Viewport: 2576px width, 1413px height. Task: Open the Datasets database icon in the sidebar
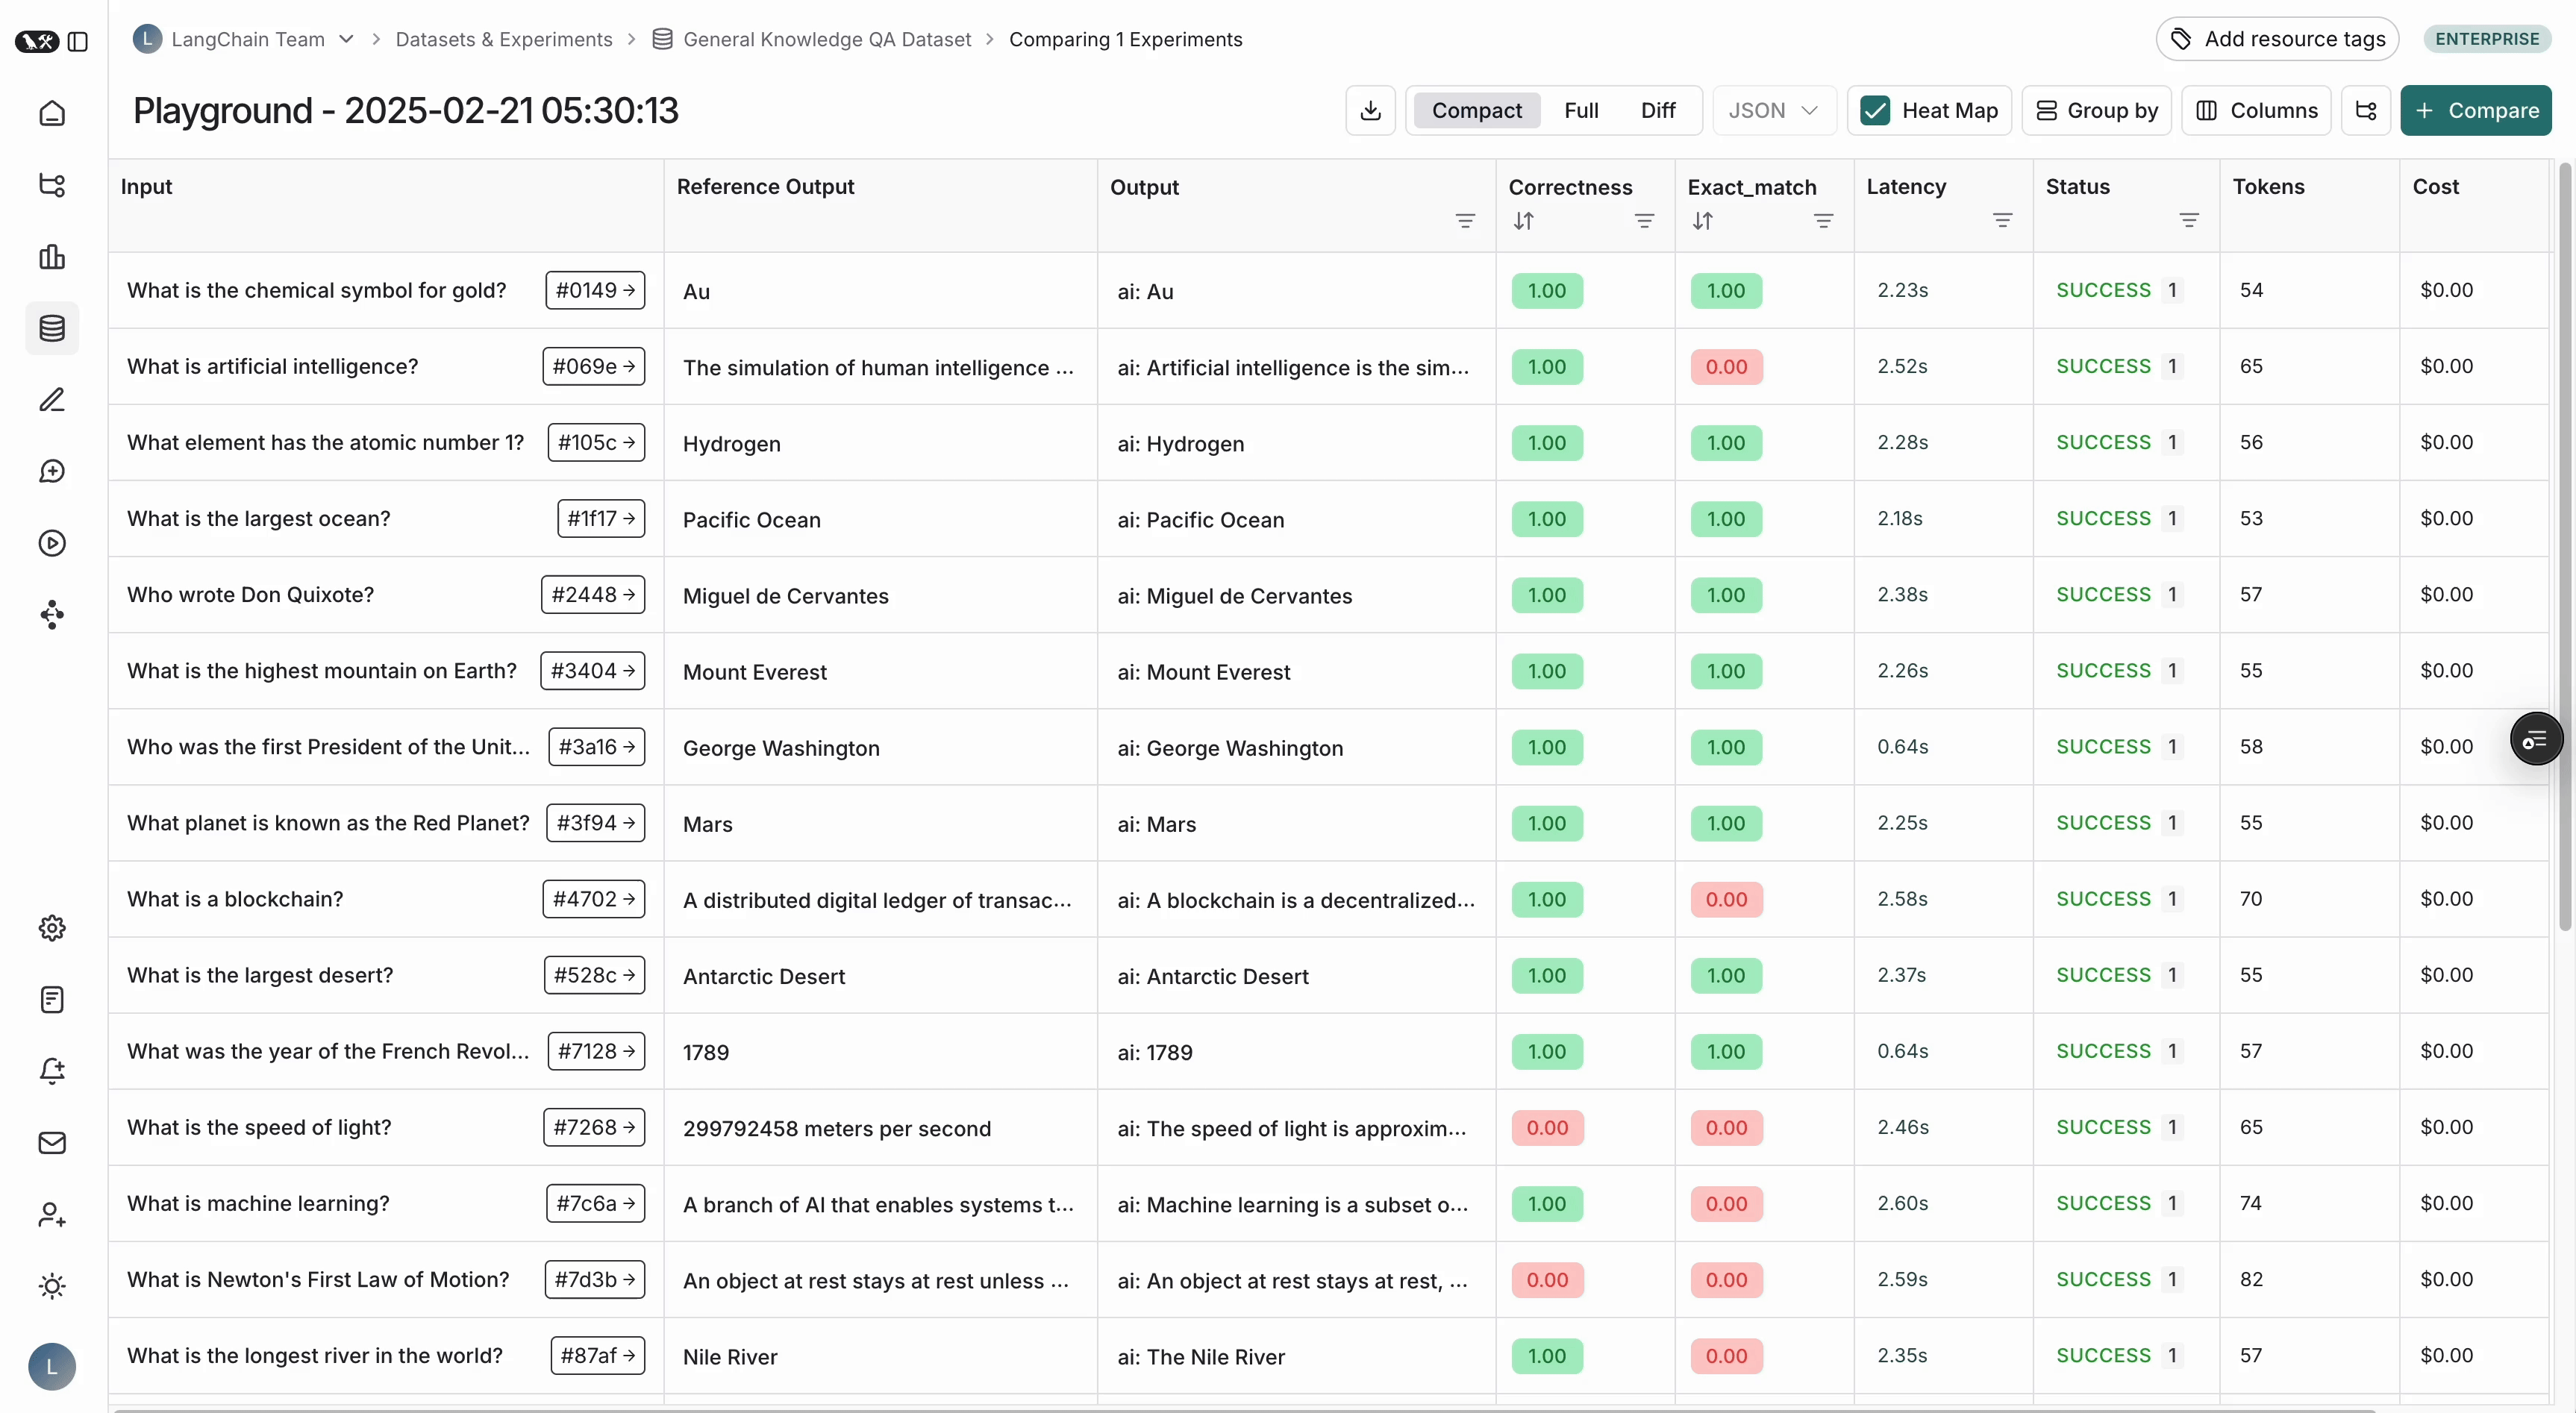coord(52,328)
